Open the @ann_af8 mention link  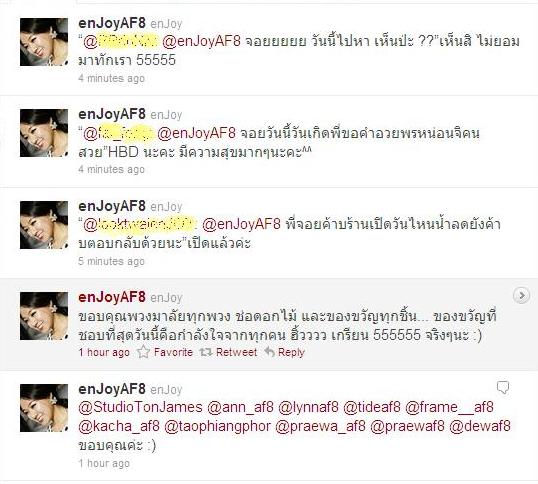[241, 407]
